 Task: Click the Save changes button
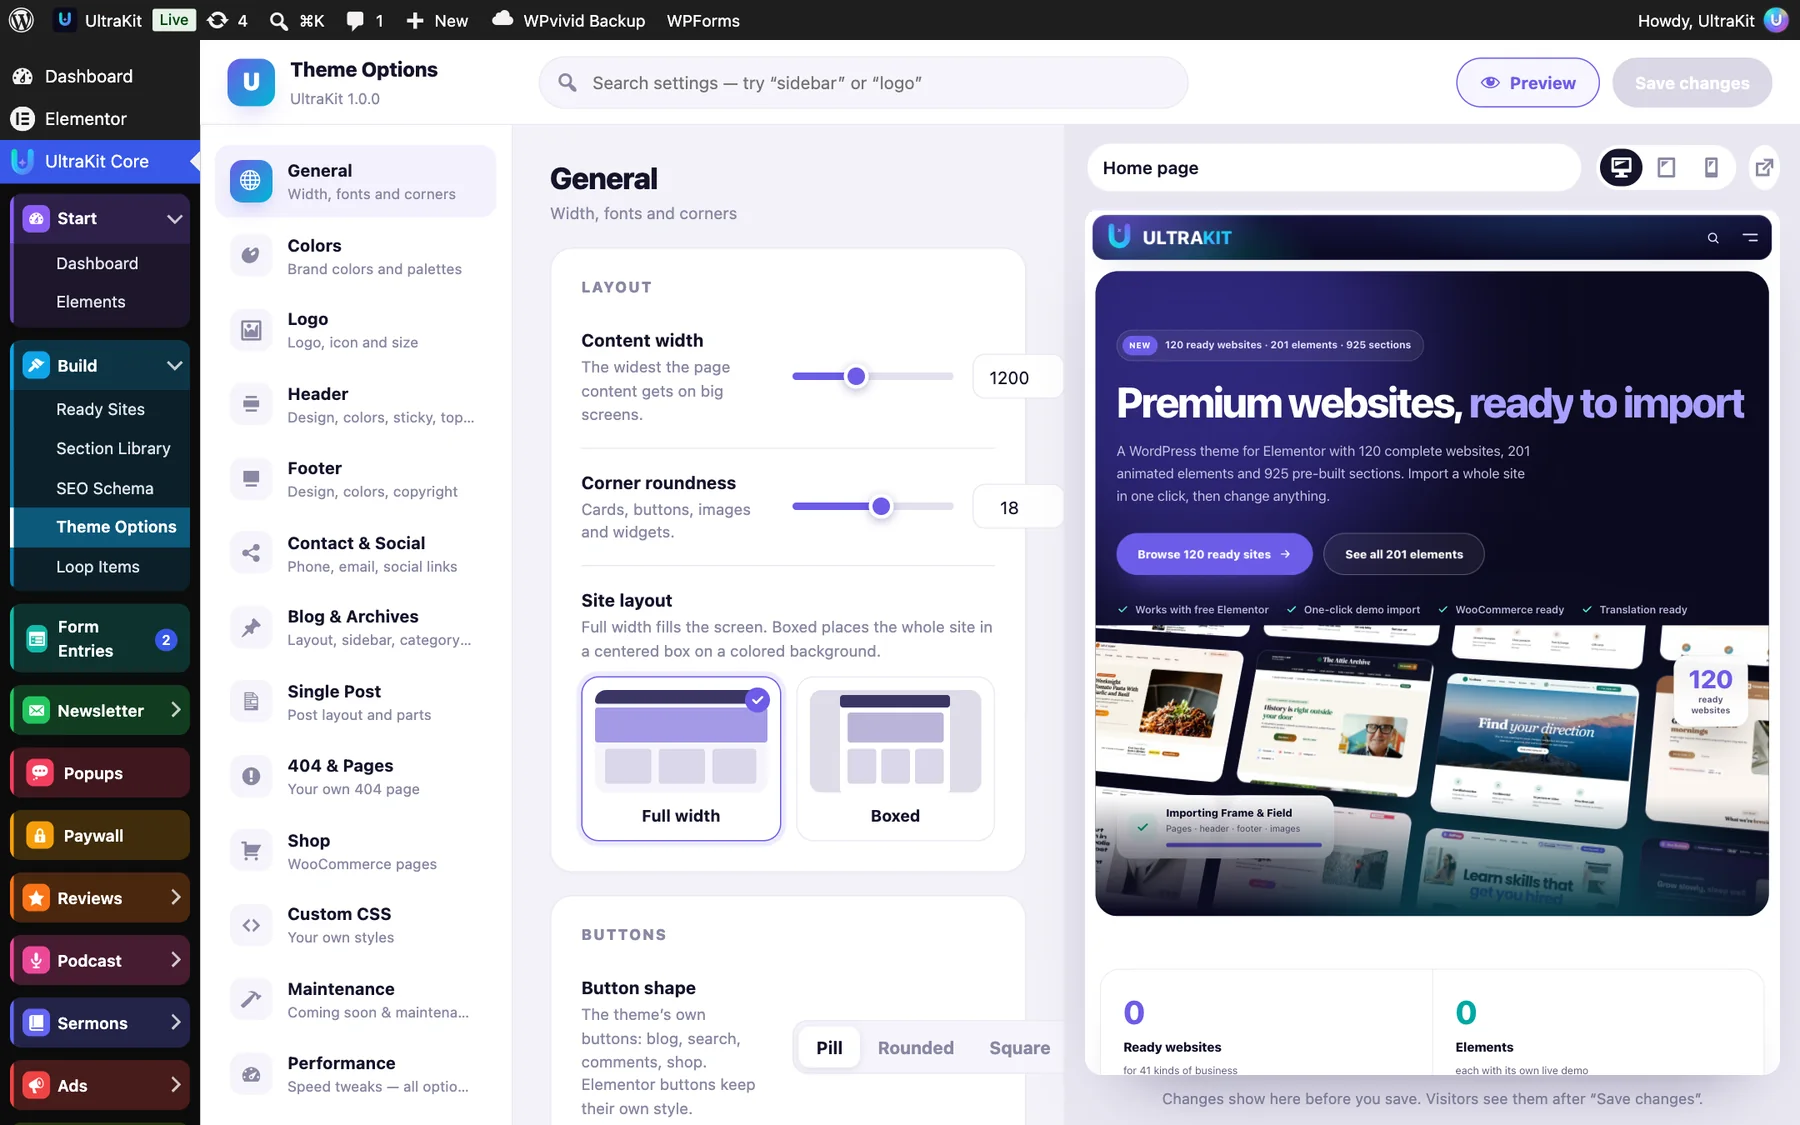click(x=1692, y=83)
